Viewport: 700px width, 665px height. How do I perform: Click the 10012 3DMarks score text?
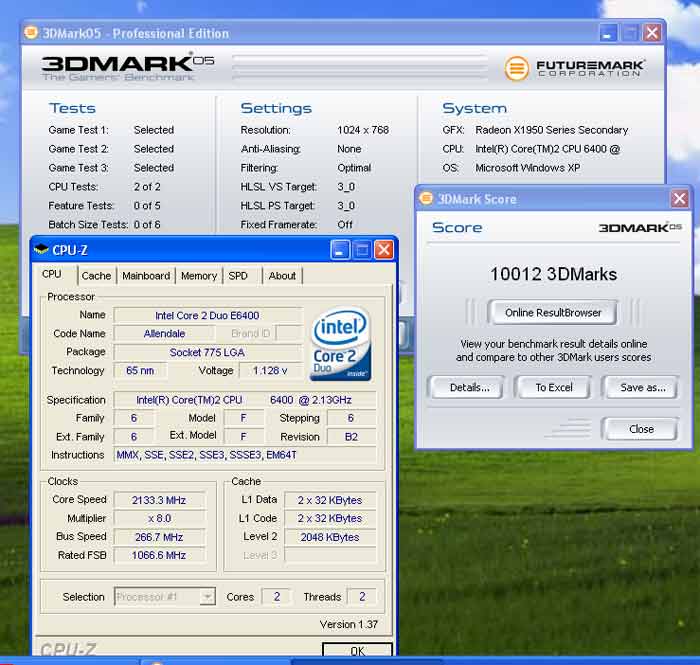click(553, 274)
